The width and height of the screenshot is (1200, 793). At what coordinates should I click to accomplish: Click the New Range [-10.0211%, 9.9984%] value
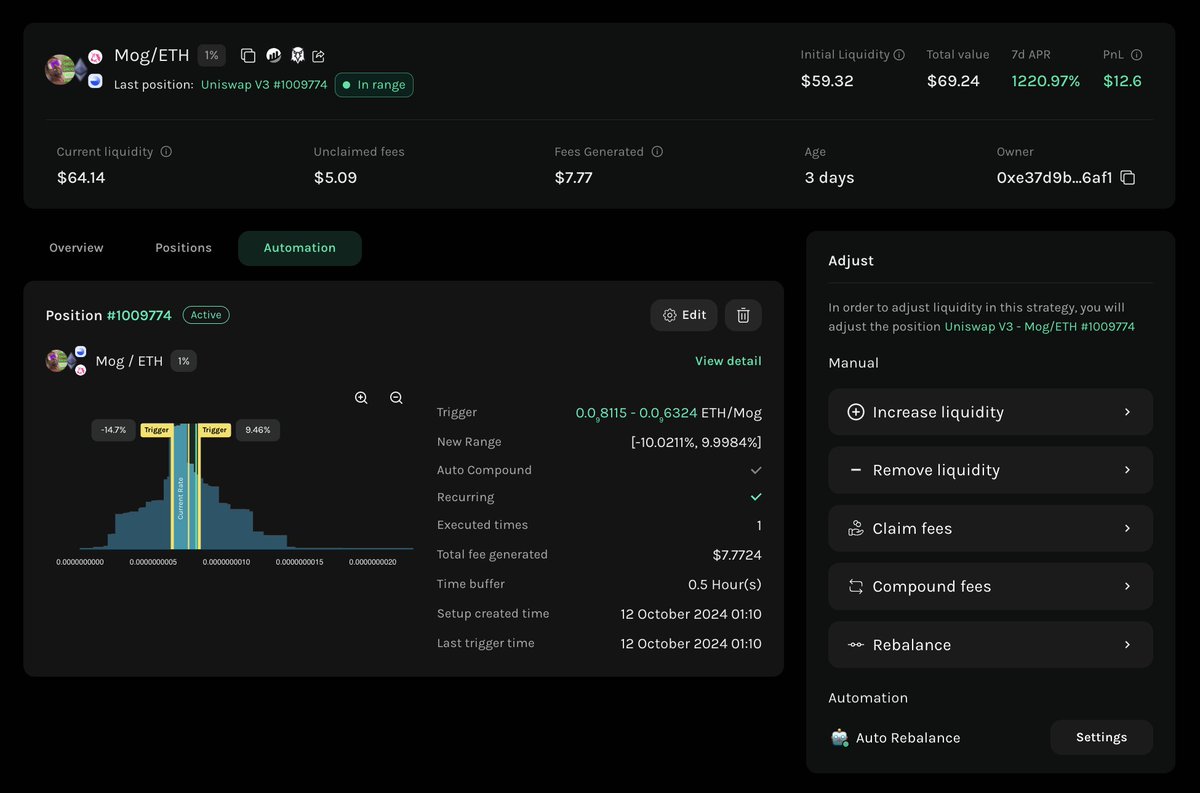coord(696,442)
